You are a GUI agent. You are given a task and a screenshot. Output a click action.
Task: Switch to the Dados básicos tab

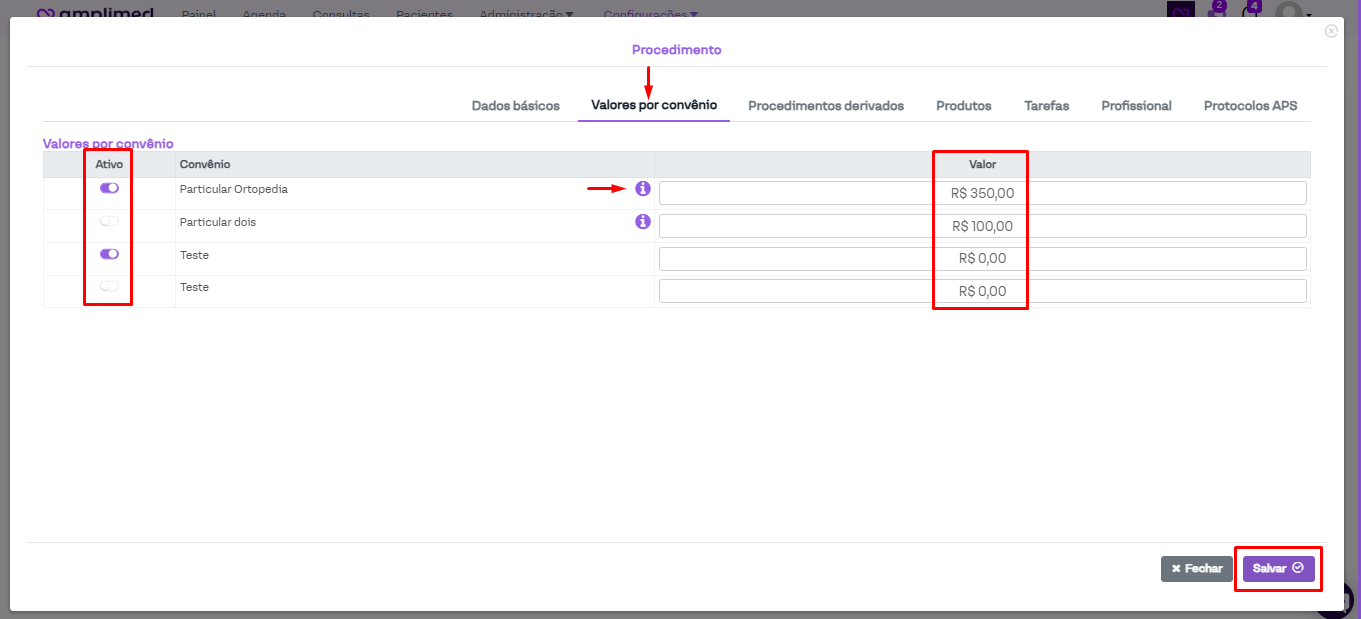515,106
